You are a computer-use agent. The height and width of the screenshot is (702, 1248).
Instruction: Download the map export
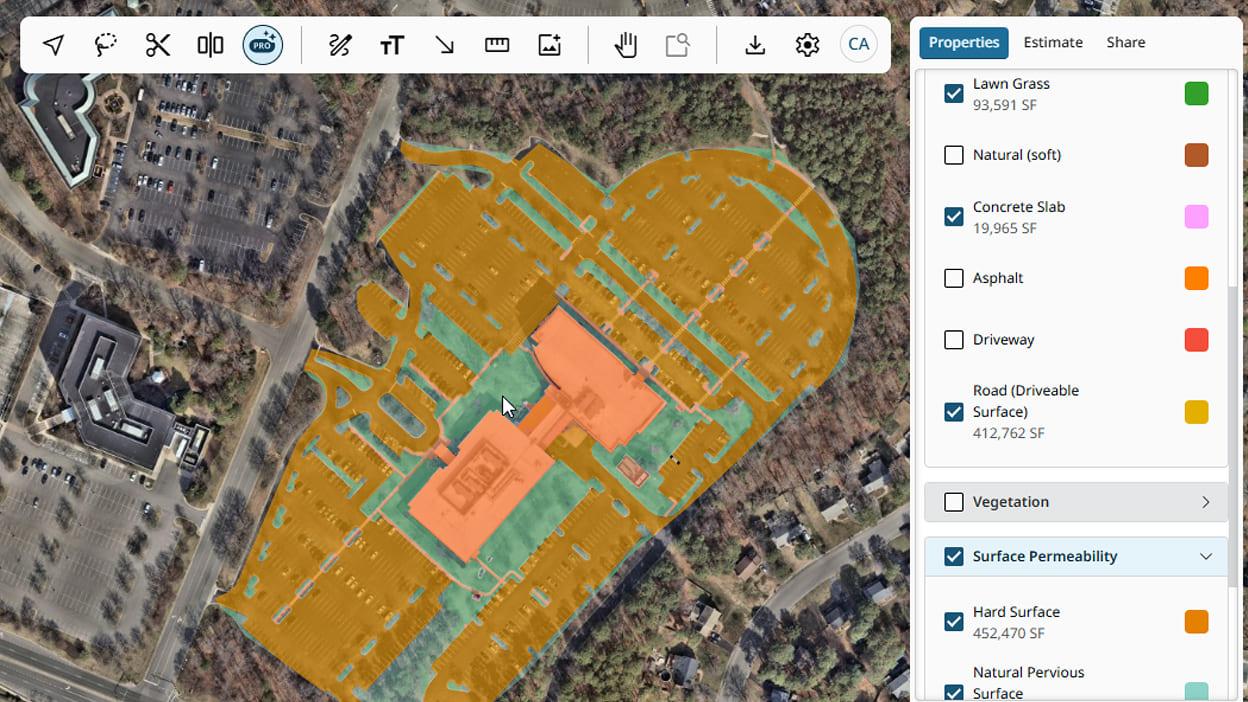[x=755, y=45]
